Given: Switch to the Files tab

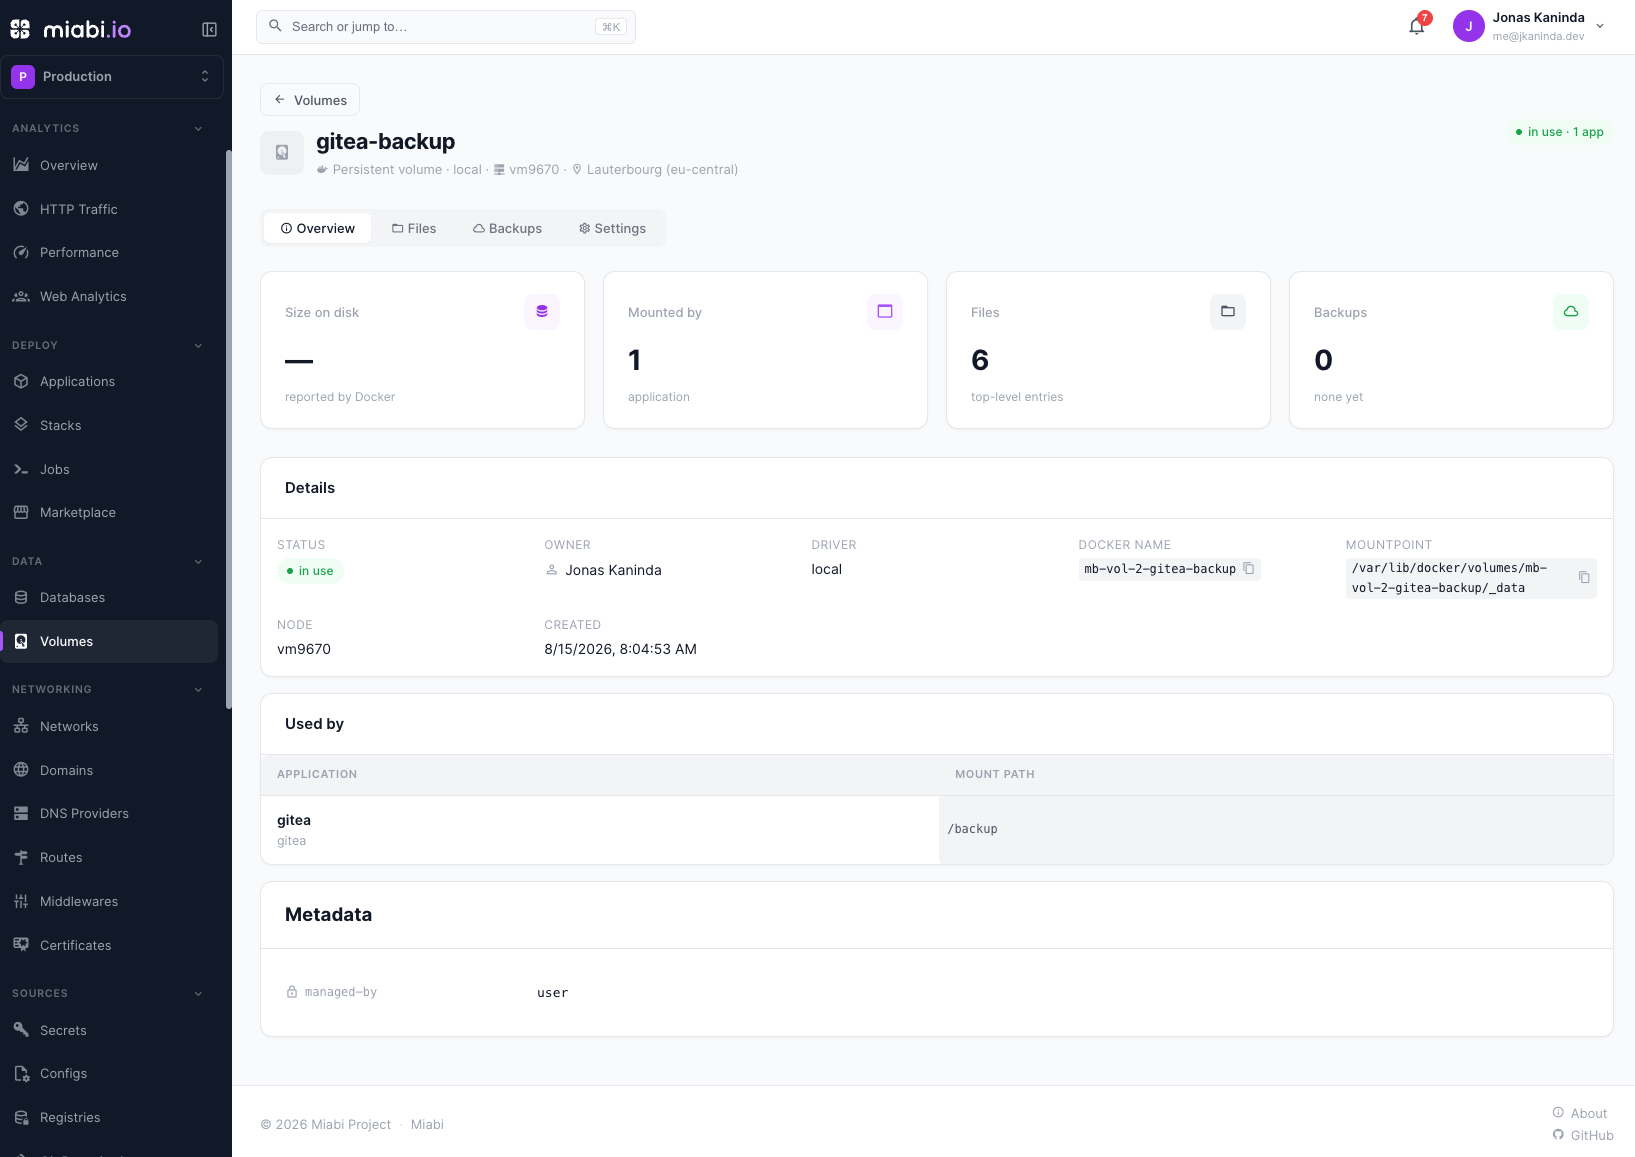Looking at the screenshot, I should tap(414, 228).
